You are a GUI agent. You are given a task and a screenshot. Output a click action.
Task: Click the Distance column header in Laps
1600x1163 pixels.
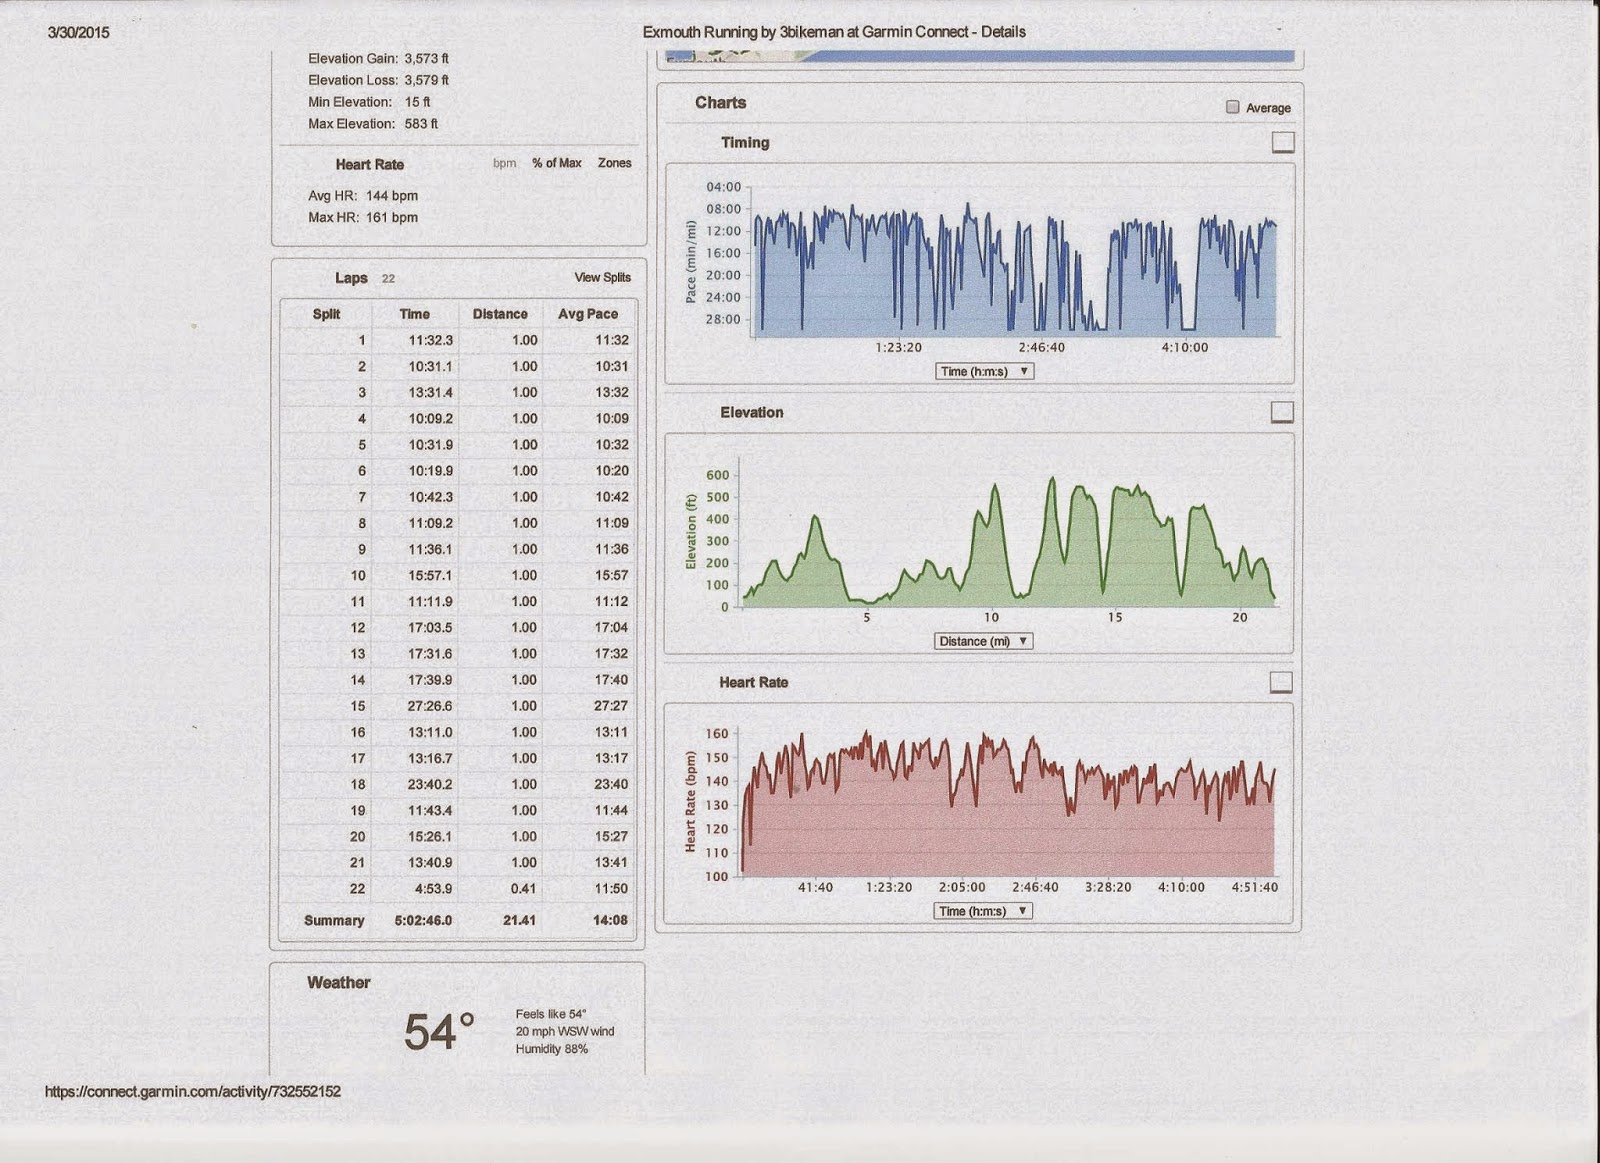coord(500,314)
